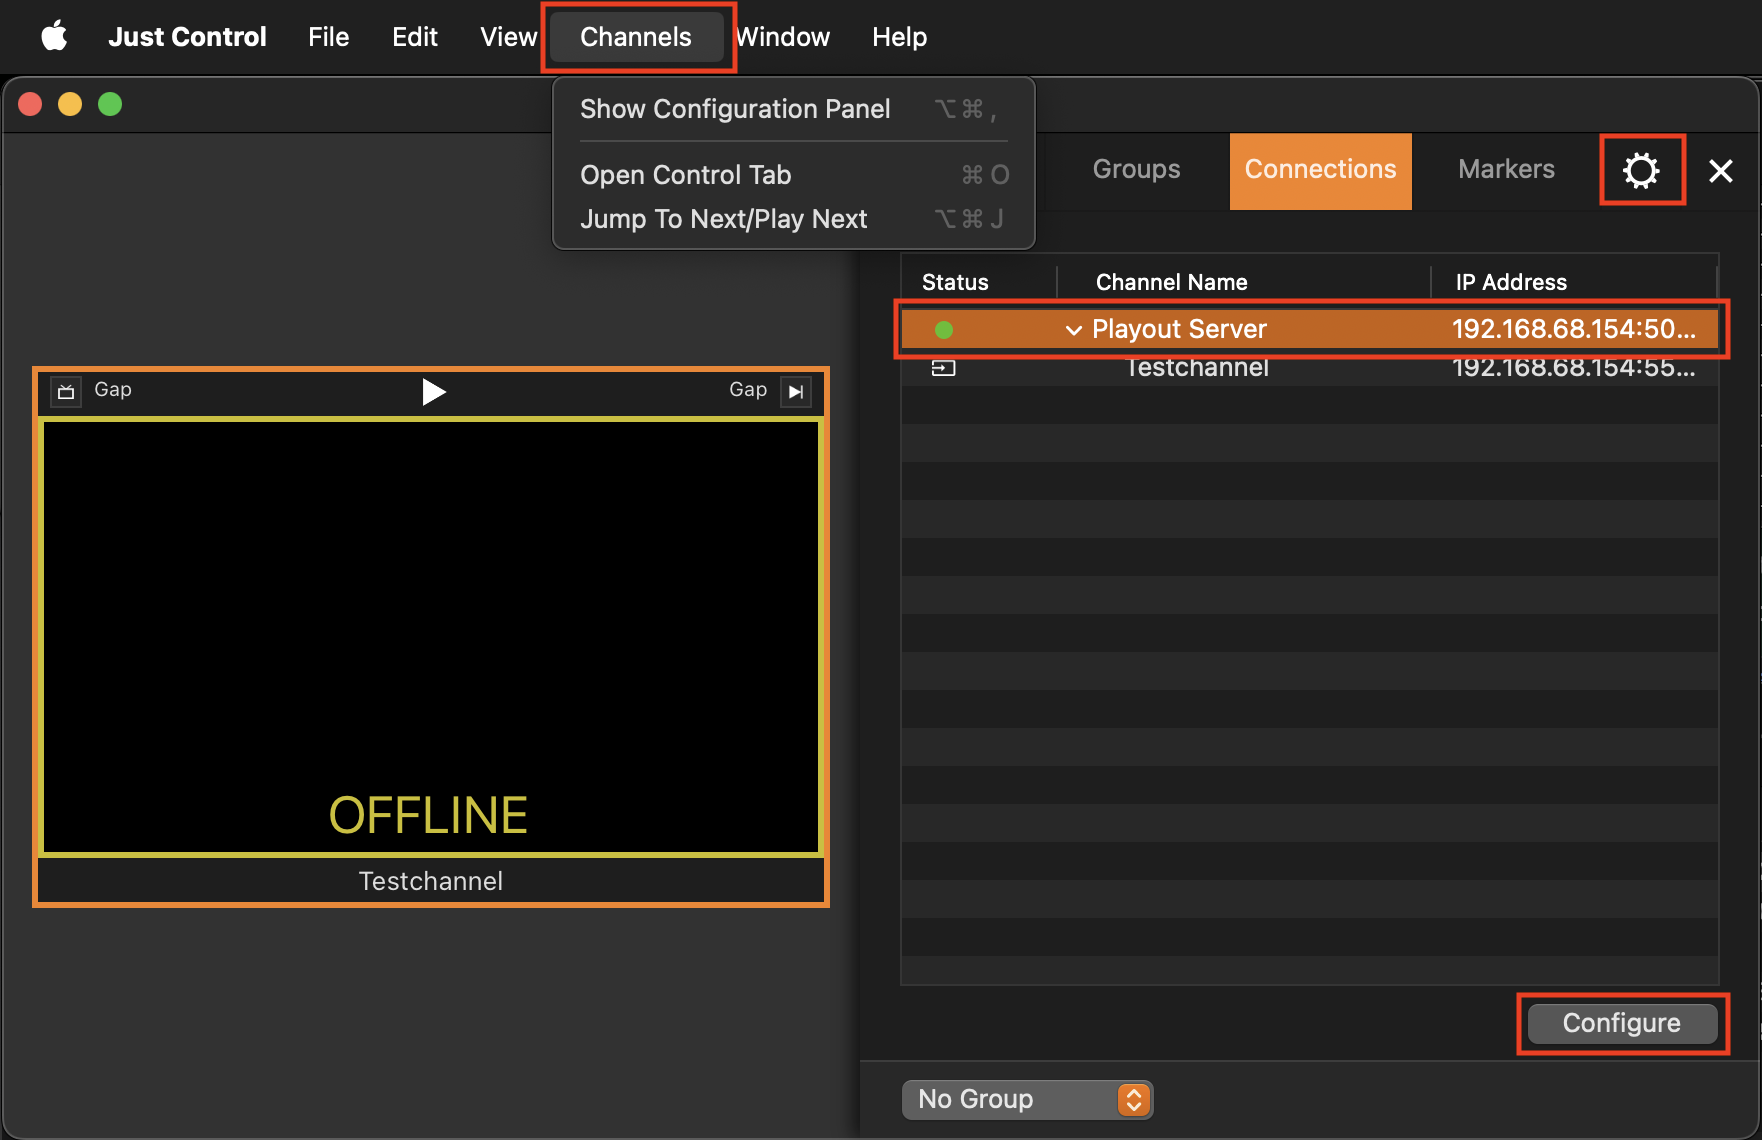This screenshot has width=1762, height=1140.
Task: Open the Edit menu
Action: pyautogui.click(x=415, y=37)
